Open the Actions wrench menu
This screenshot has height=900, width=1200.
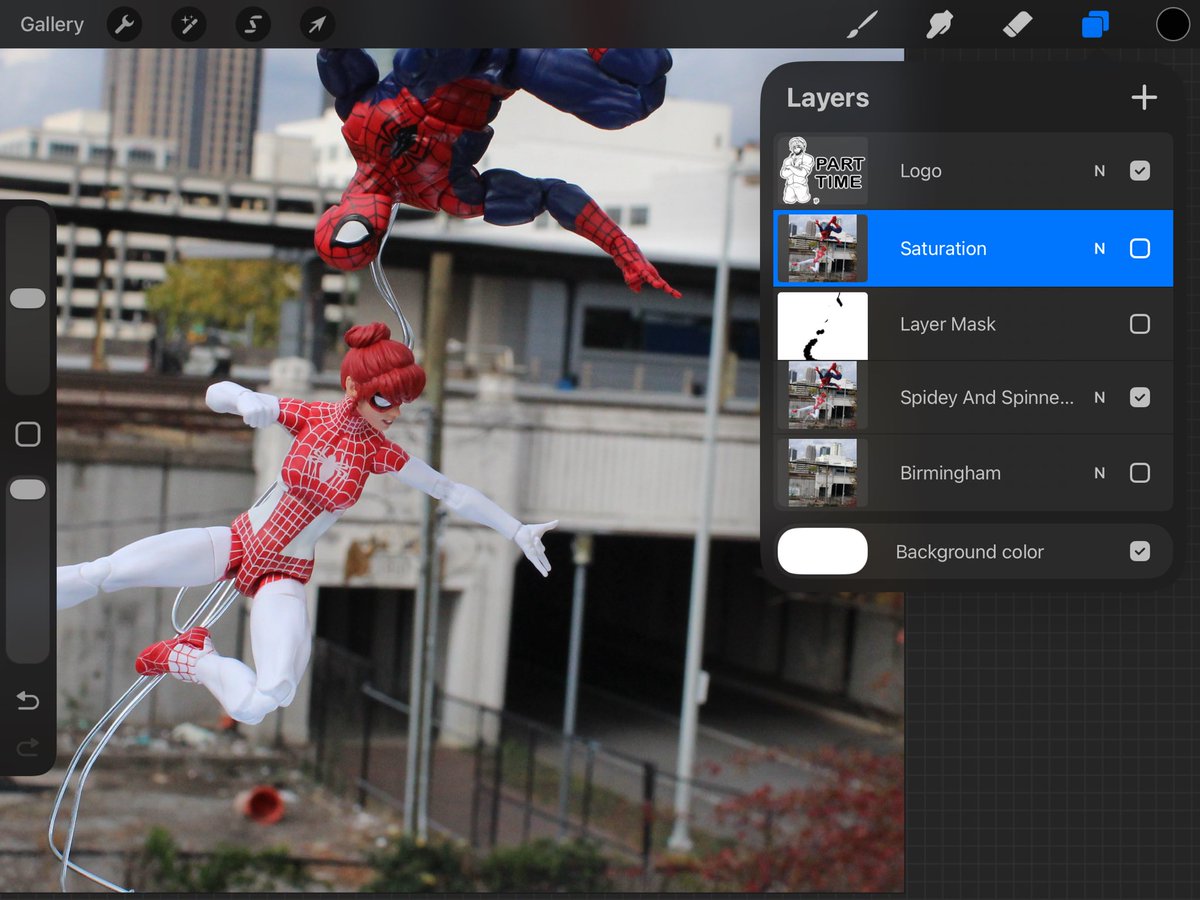tap(124, 24)
